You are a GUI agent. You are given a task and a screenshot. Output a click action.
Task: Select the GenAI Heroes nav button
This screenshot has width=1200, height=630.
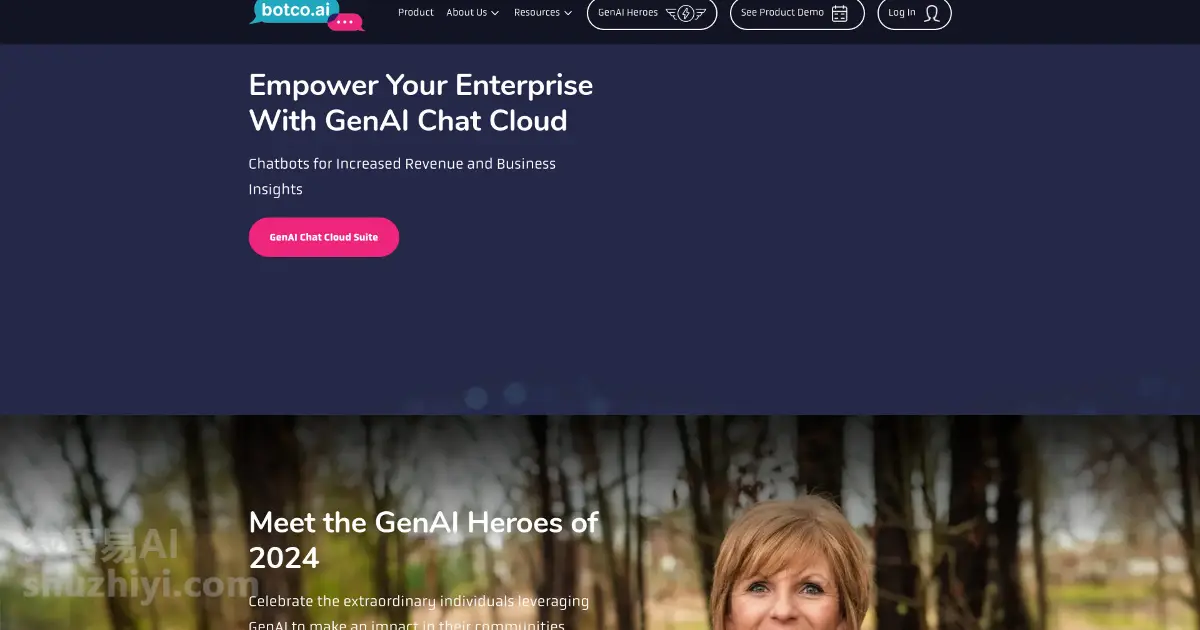(652, 13)
